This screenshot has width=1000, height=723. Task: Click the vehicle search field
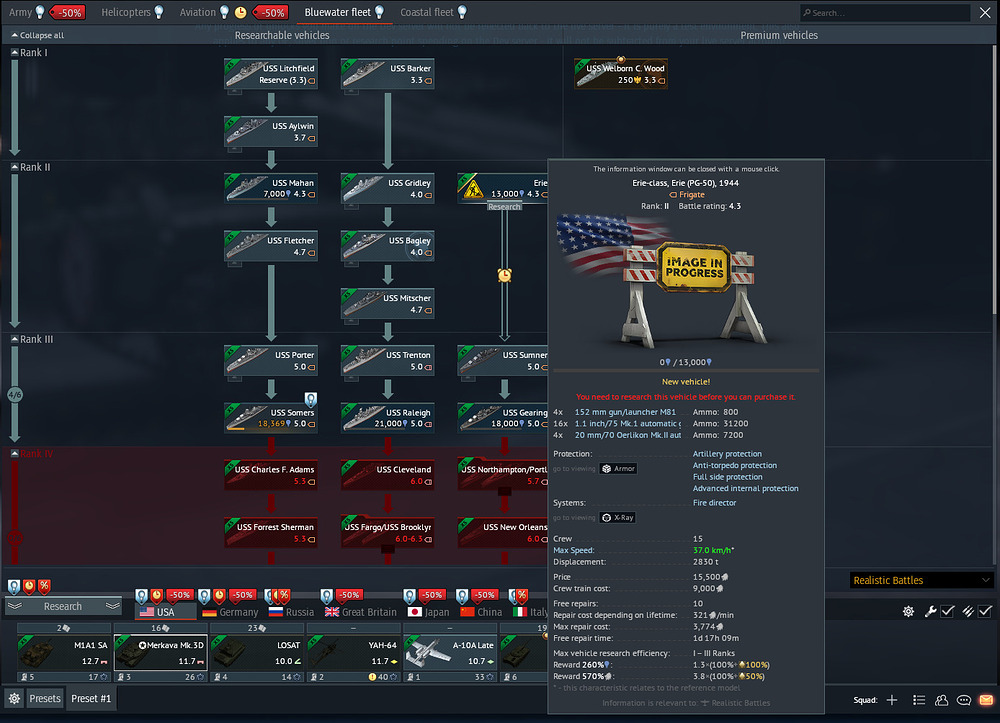(x=885, y=13)
